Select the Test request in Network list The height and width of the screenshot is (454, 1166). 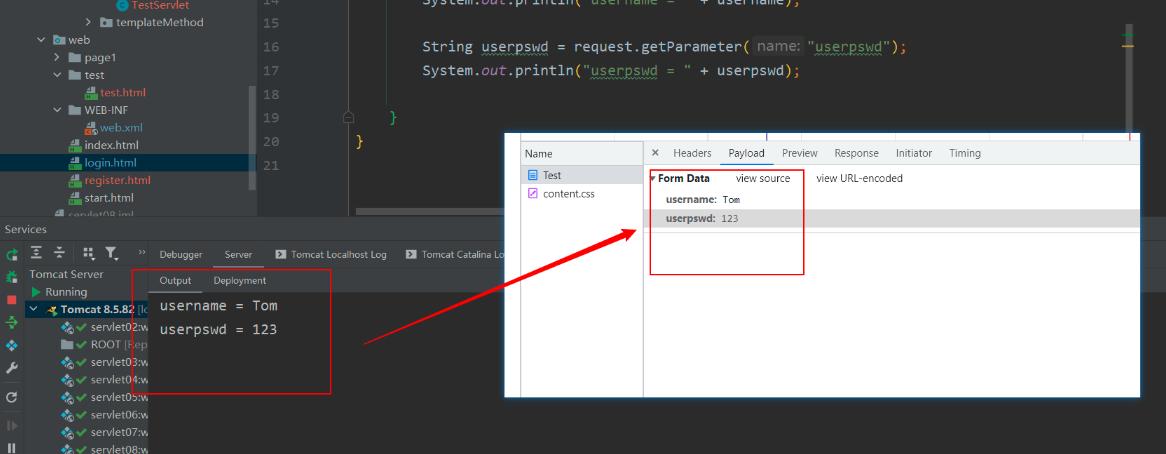point(582,175)
